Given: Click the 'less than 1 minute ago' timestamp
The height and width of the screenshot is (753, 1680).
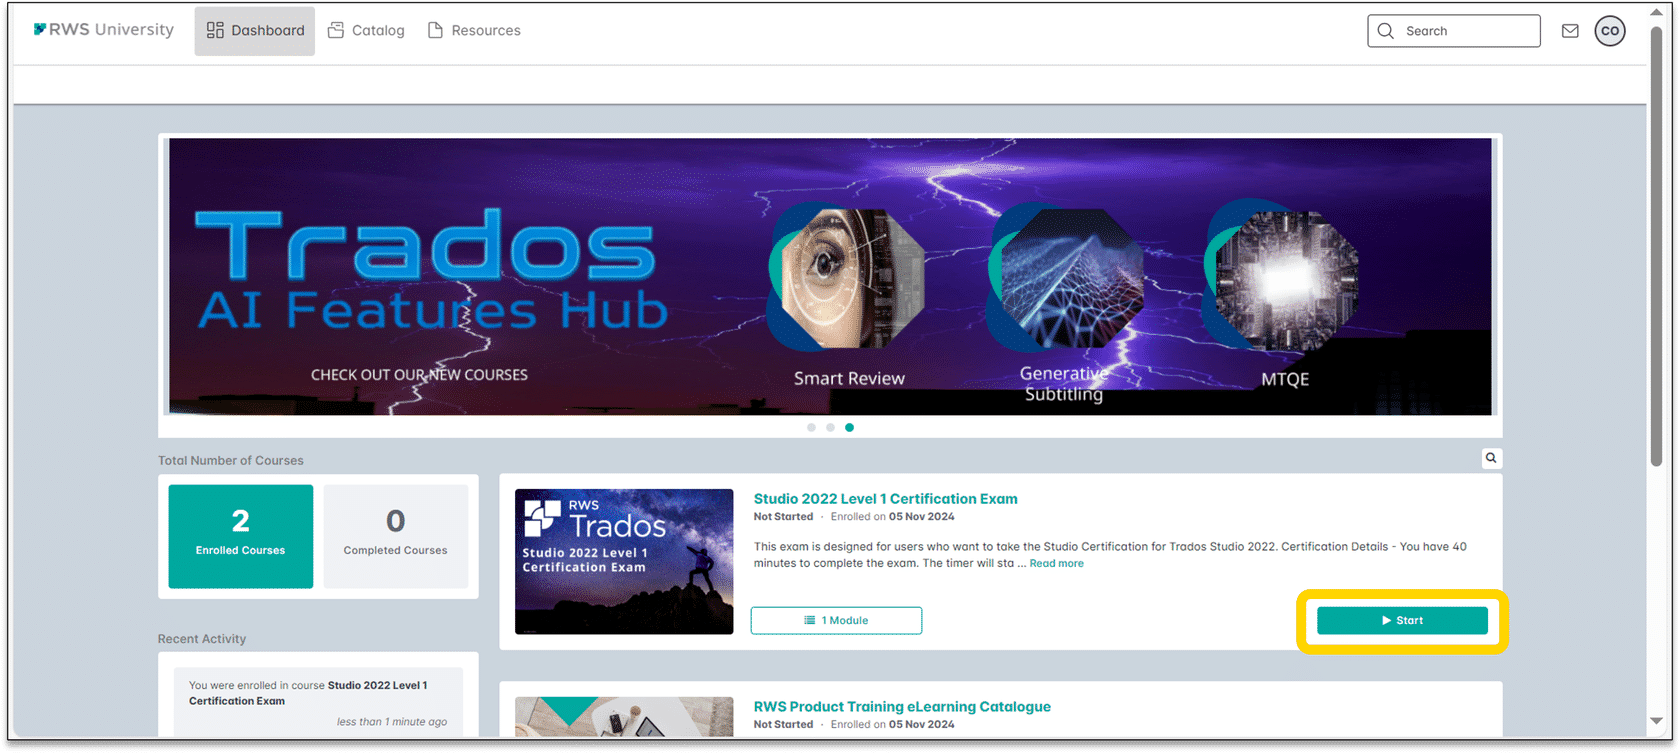Looking at the screenshot, I should click(x=392, y=722).
